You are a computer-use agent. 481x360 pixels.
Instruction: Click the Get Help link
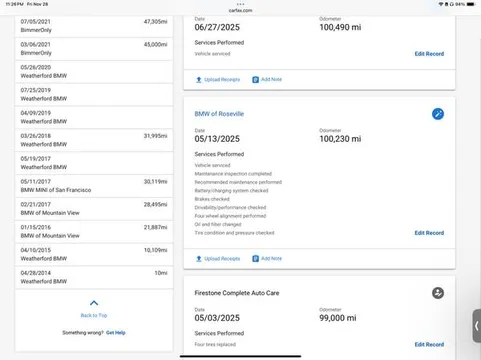pyautogui.click(x=116, y=333)
